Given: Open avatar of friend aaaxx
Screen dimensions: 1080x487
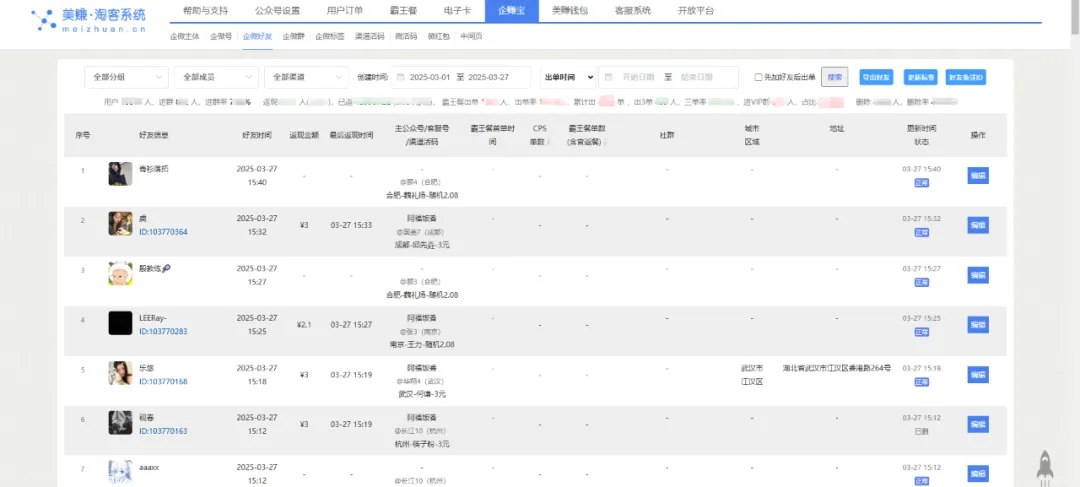Looking at the screenshot, I should click(x=120, y=473).
